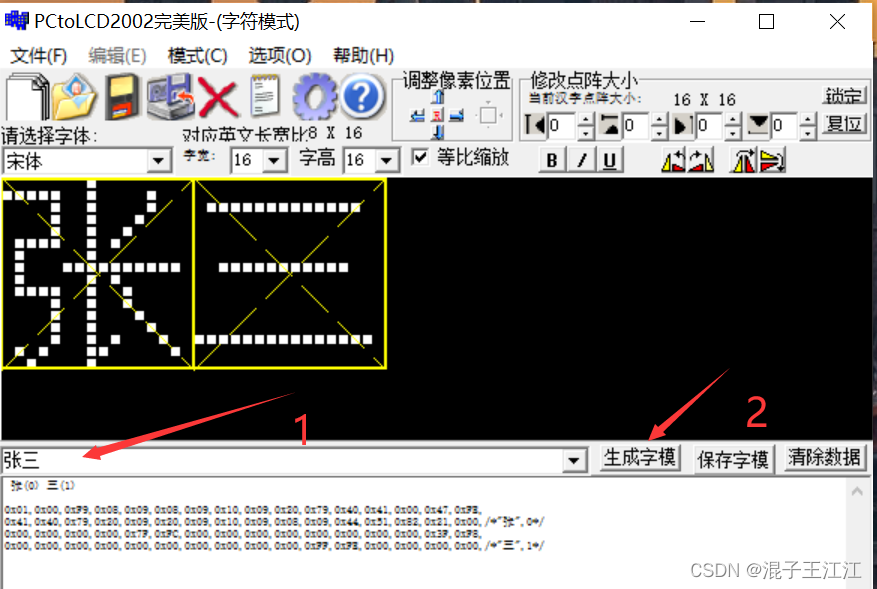
Task: Toggle italic with the I button
Action: click(x=581, y=161)
